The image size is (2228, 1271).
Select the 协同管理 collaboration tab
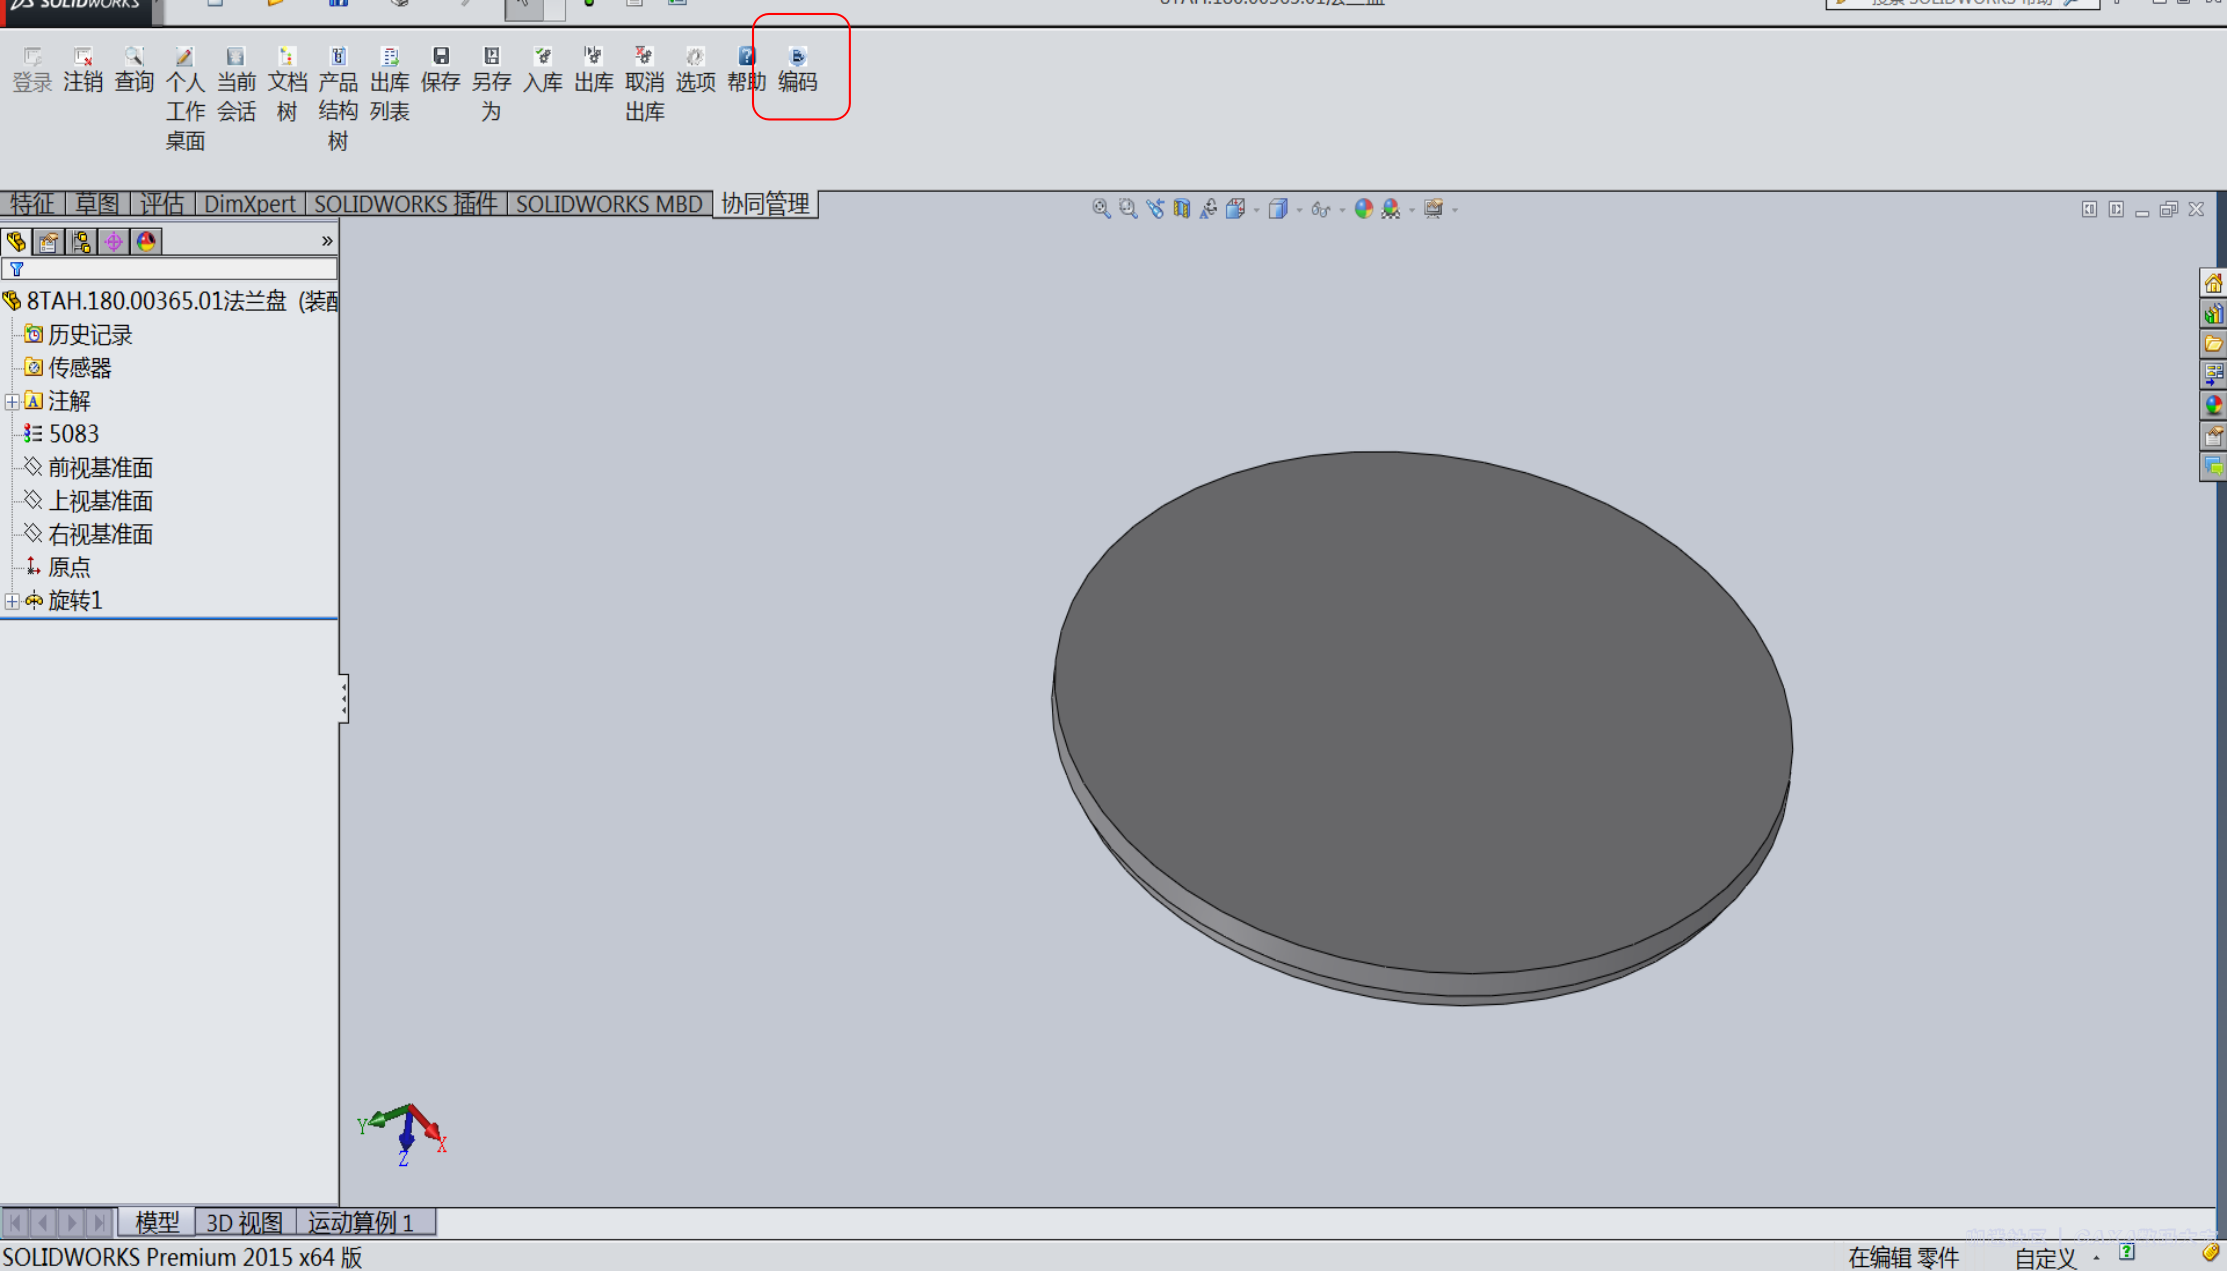click(x=766, y=204)
